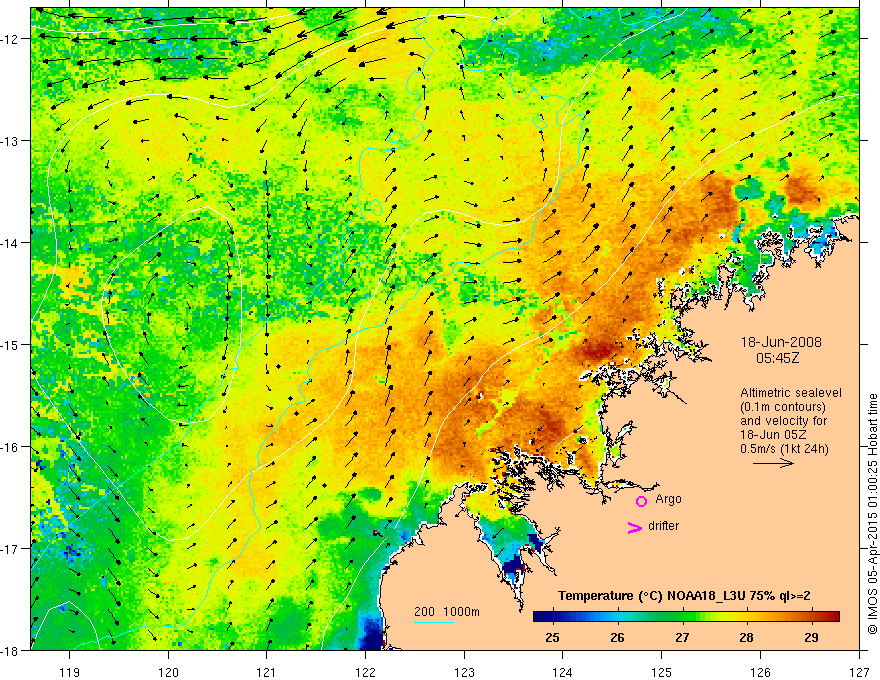This screenshot has height=680, width=880.
Task: Click the "18-Jun 05Z" text line
Action: pyautogui.click(x=773, y=435)
